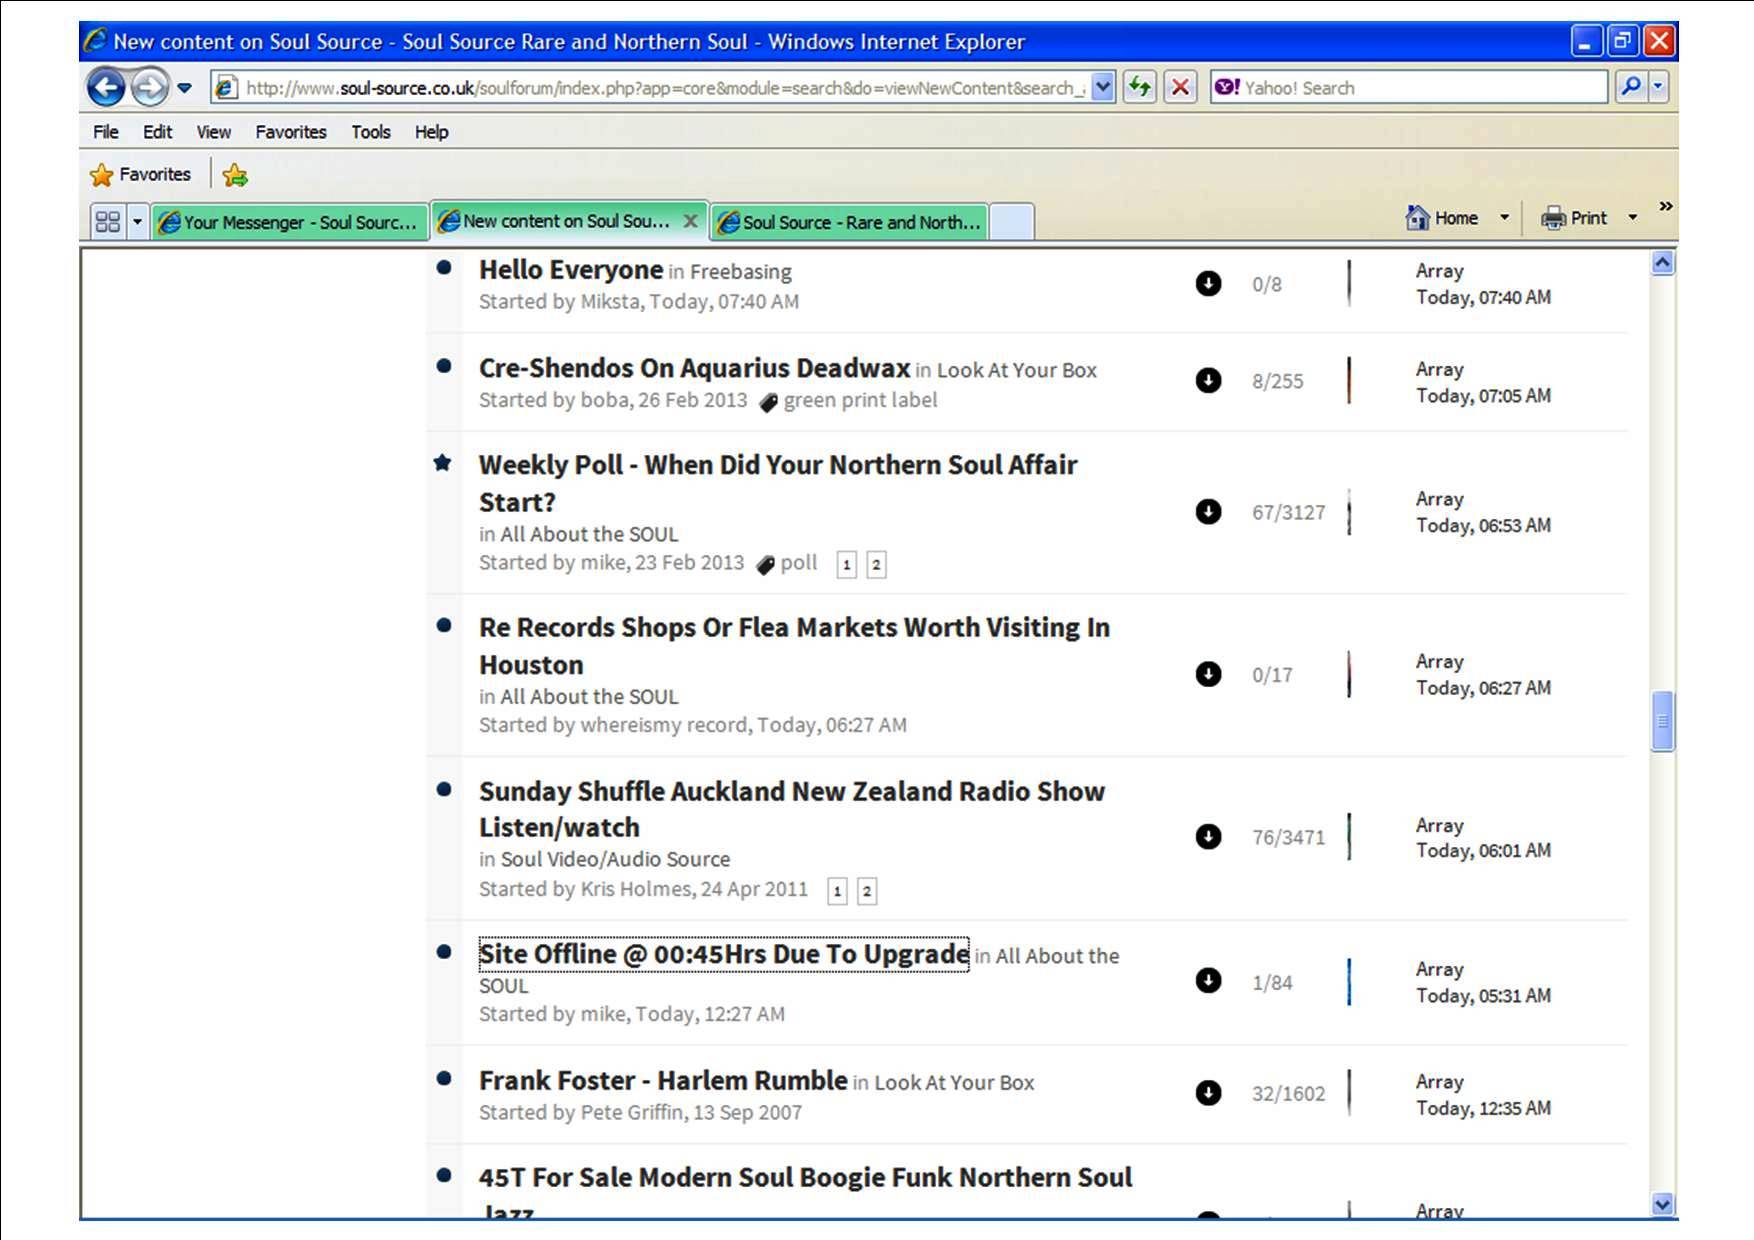This screenshot has height=1240, width=1754.
Task: Go to page 2 of Weekly Poll topic
Action: point(876,565)
